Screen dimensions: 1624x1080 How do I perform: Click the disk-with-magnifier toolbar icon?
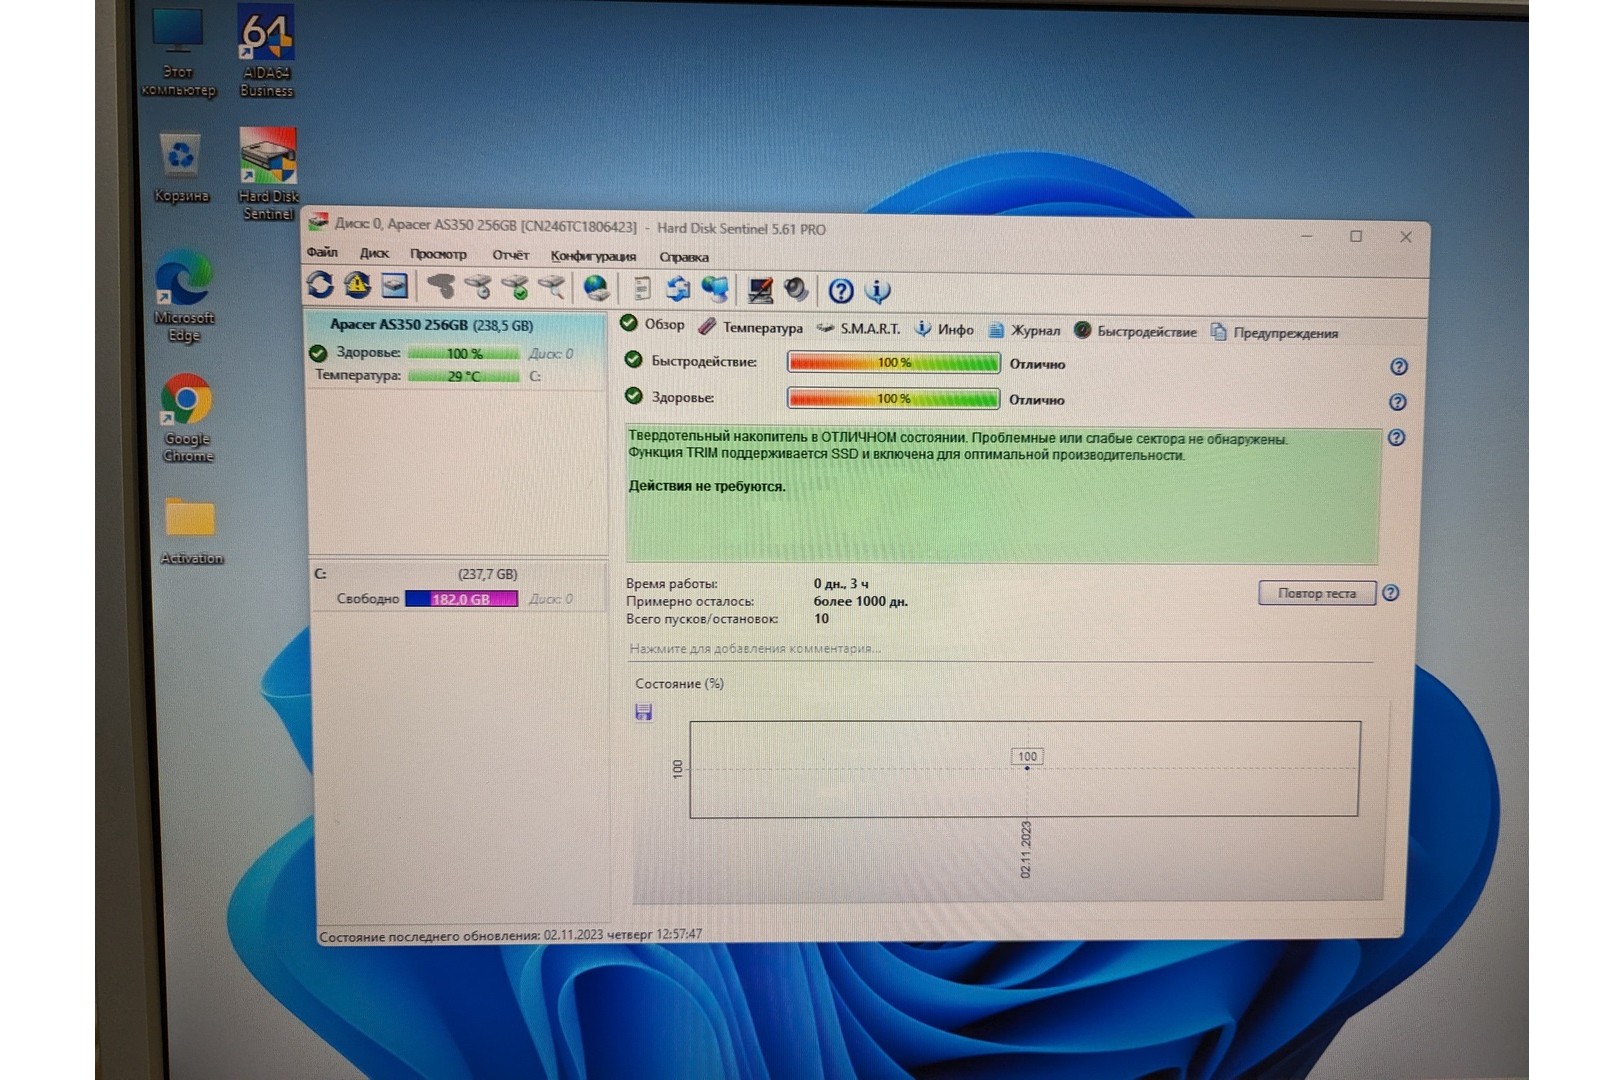click(551, 288)
